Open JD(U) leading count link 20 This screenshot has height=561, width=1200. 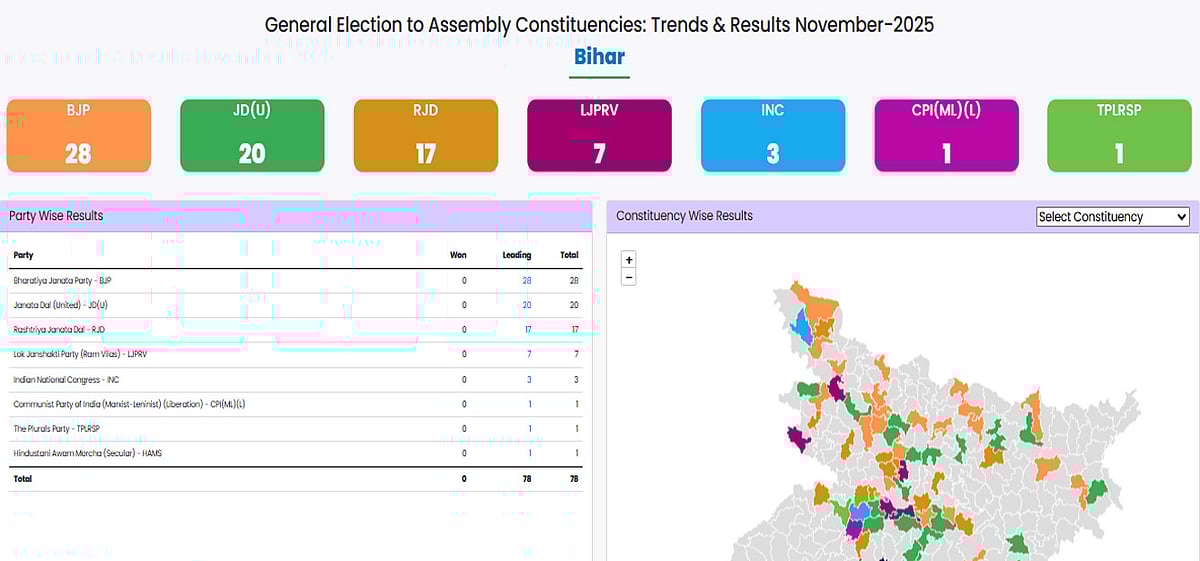pyautogui.click(x=527, y=306)
